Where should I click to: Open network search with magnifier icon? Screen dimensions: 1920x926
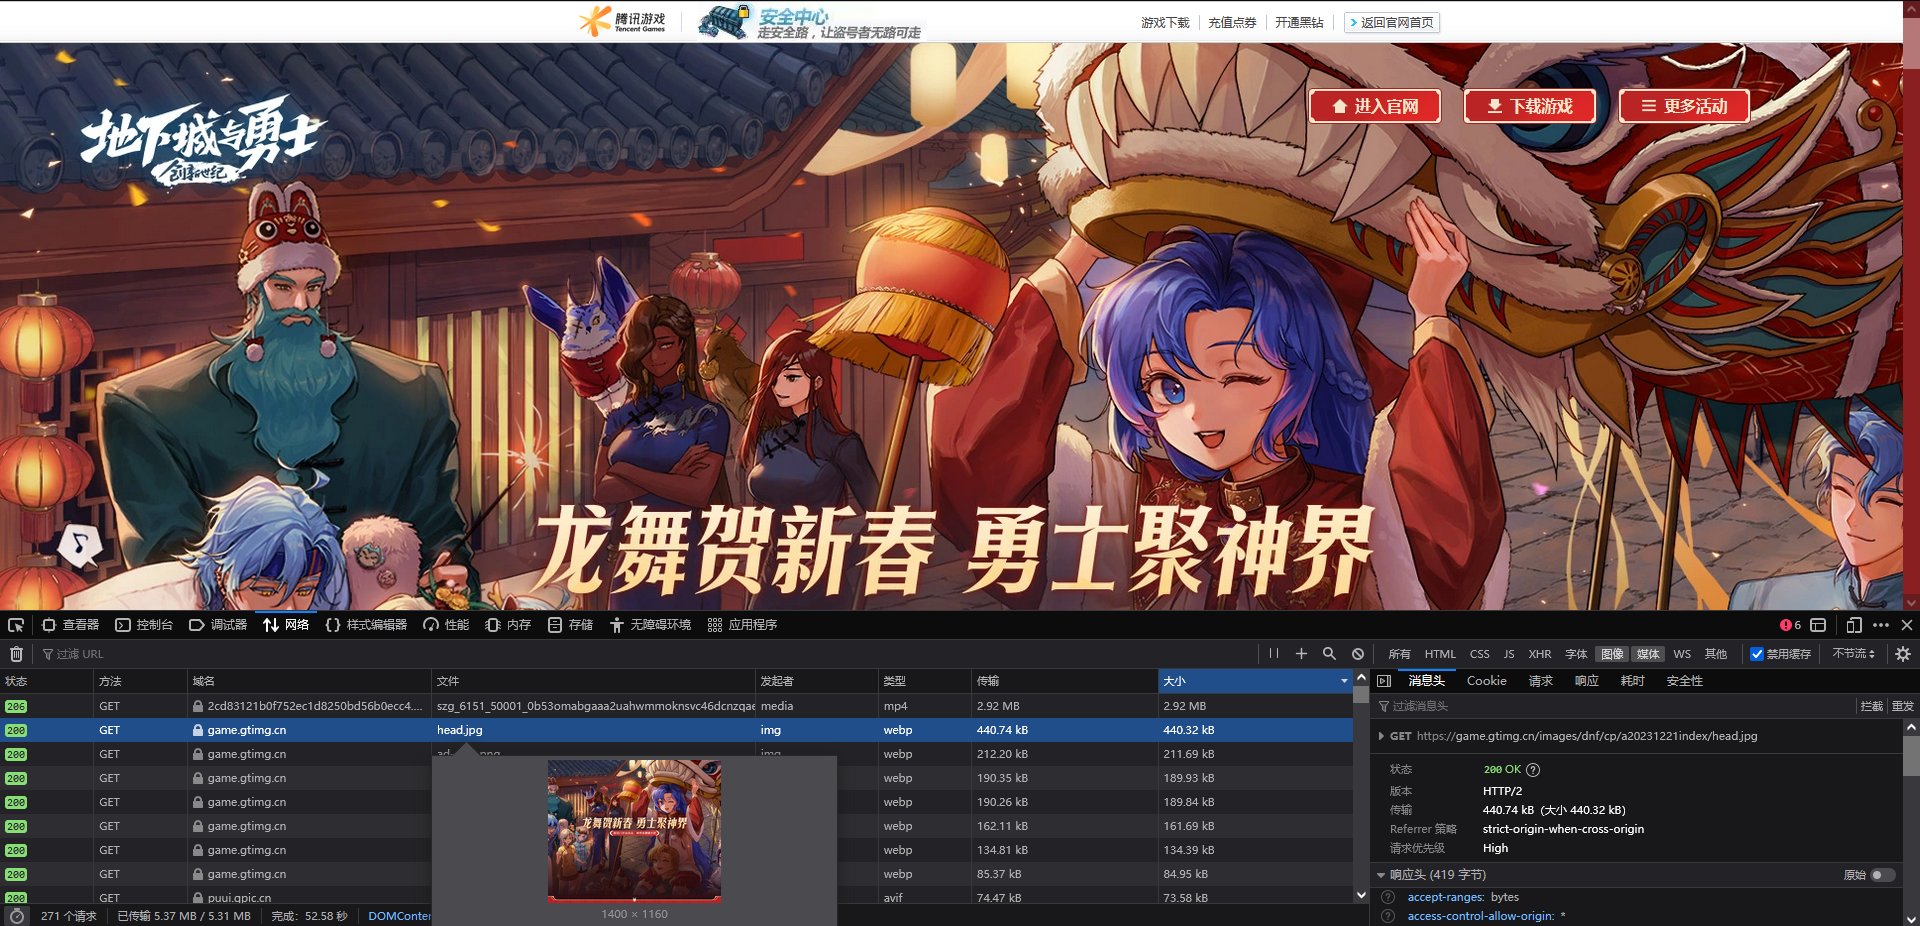tap(1329, 653)
